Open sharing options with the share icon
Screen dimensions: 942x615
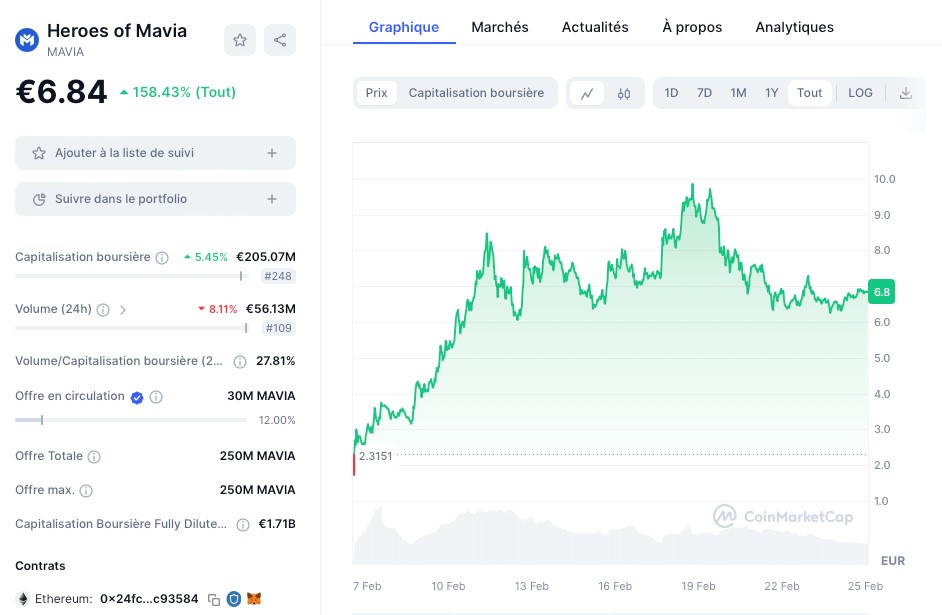[x=278, y=39]
